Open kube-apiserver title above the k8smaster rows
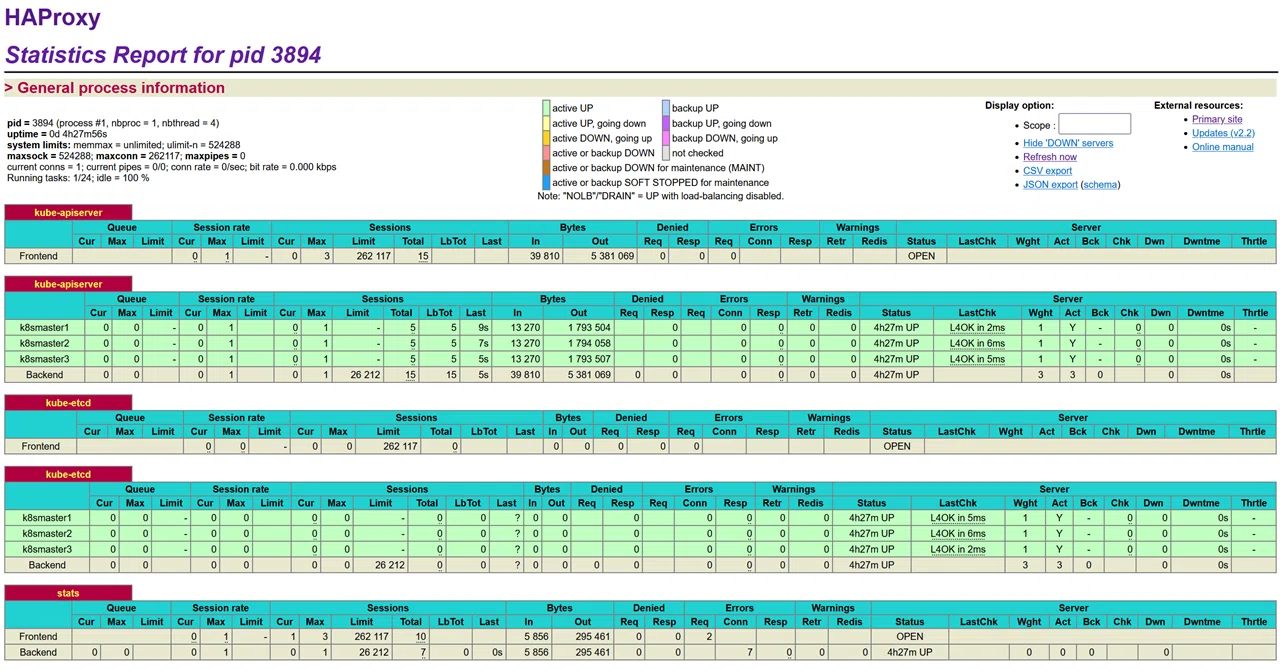 click(x=68, y=284)
